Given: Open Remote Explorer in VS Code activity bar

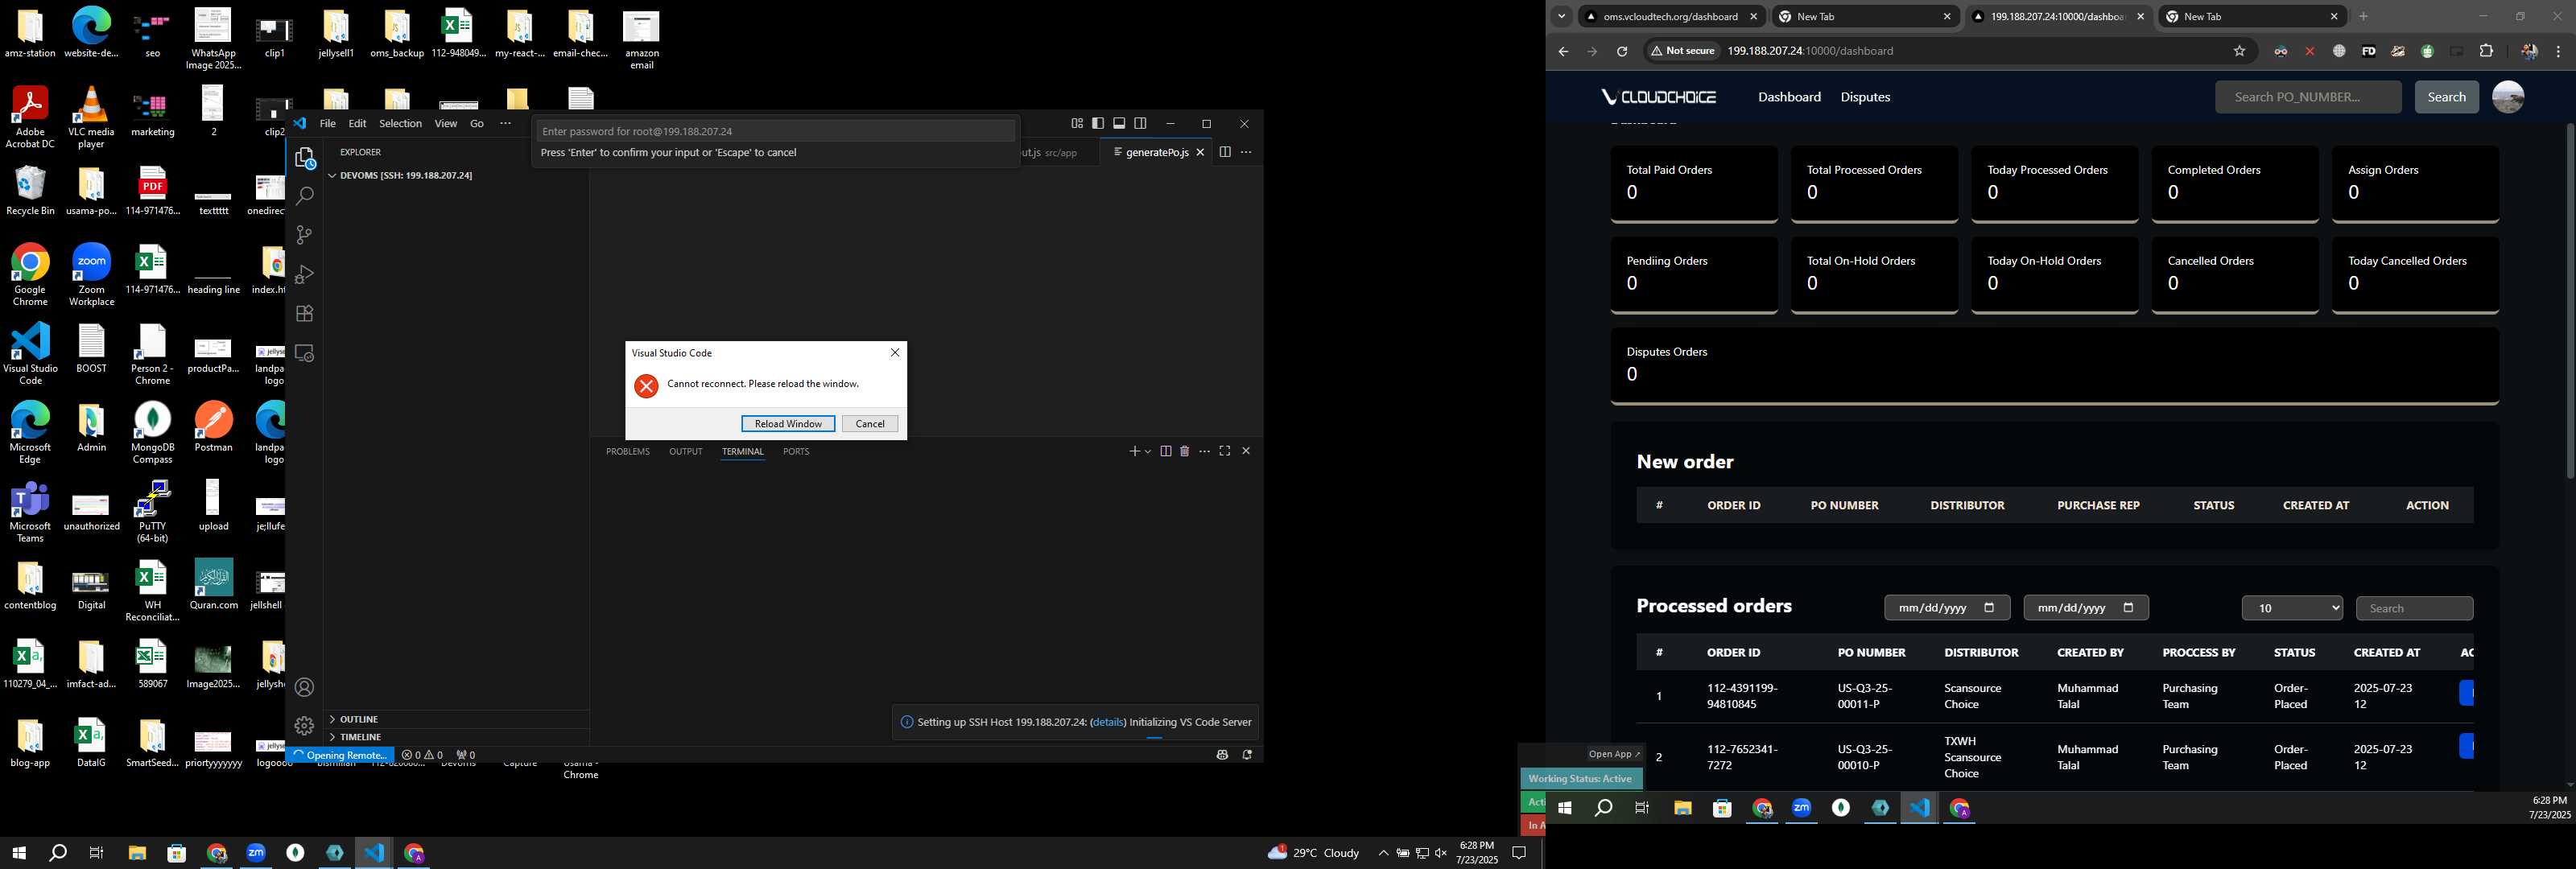Looking at the screenshot, I should point(305,353).
